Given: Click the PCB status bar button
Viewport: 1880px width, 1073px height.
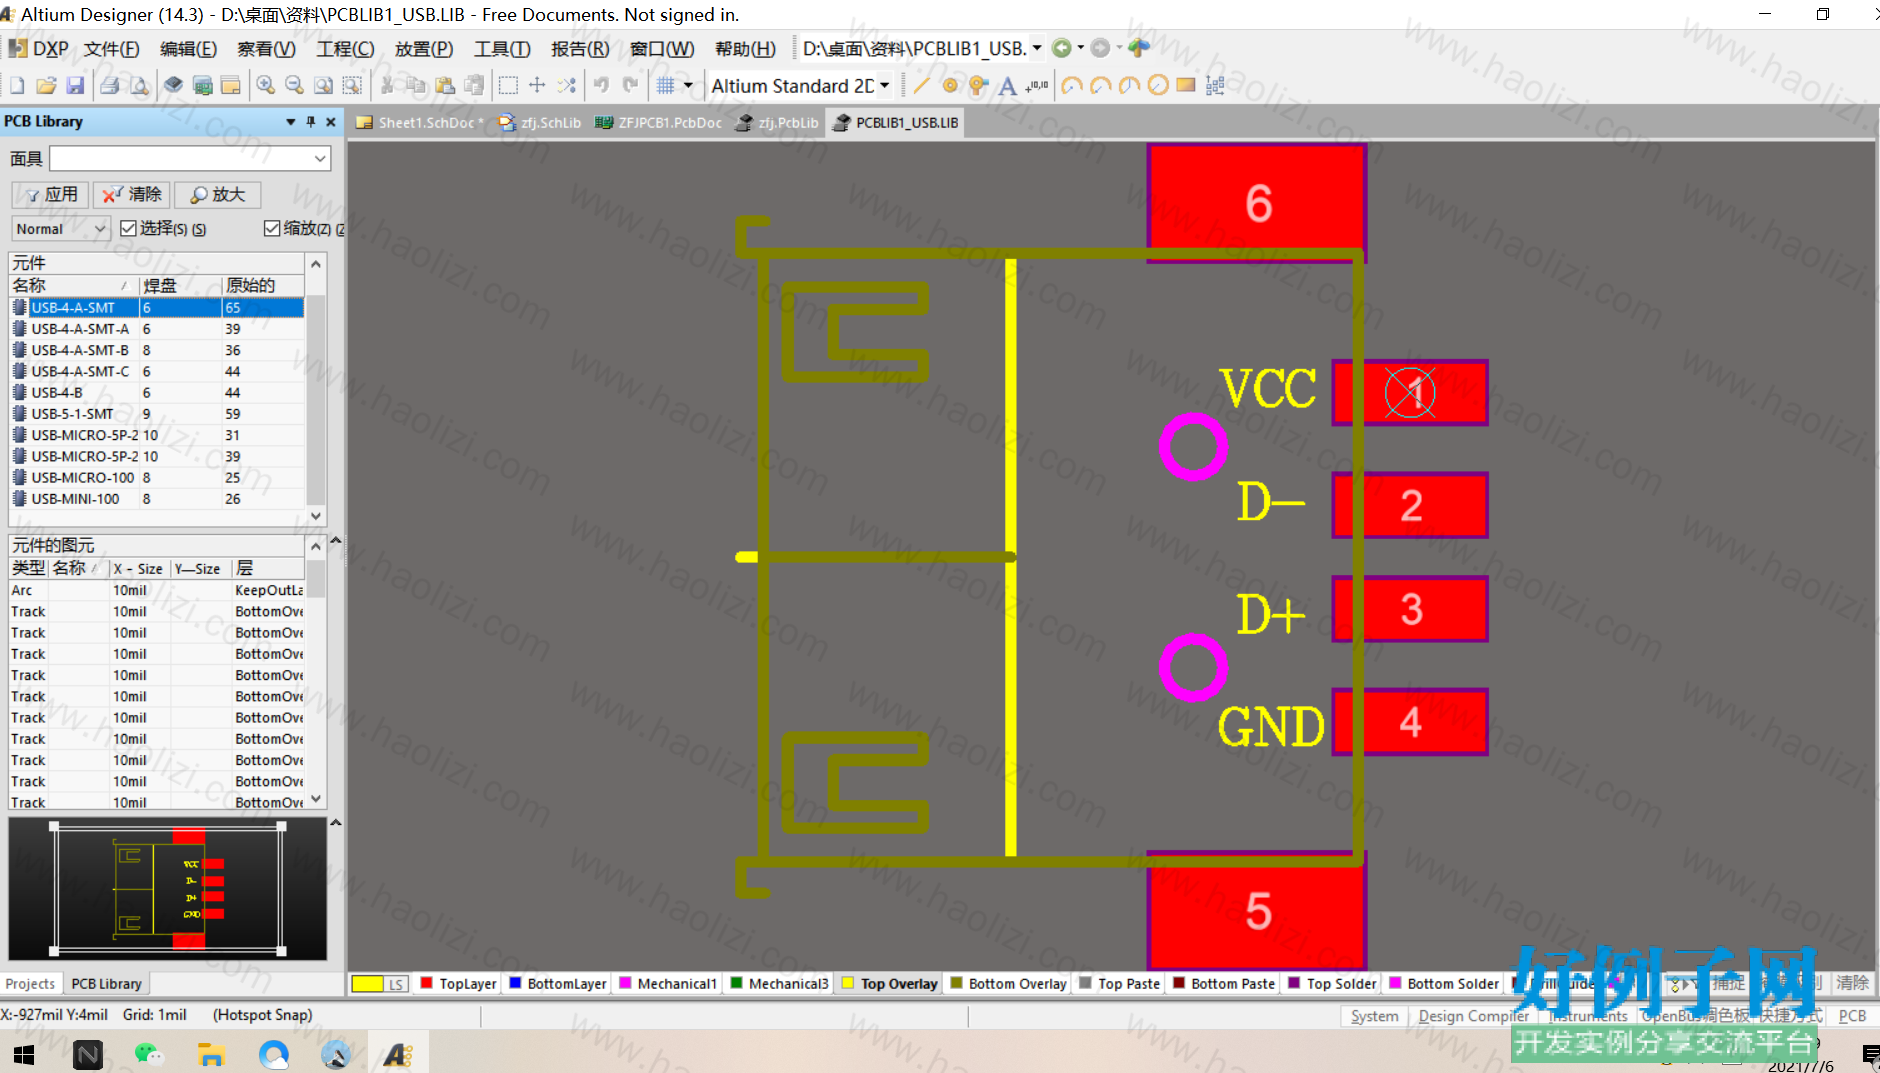Looking at the screenshot, I should (1852, 1016).
